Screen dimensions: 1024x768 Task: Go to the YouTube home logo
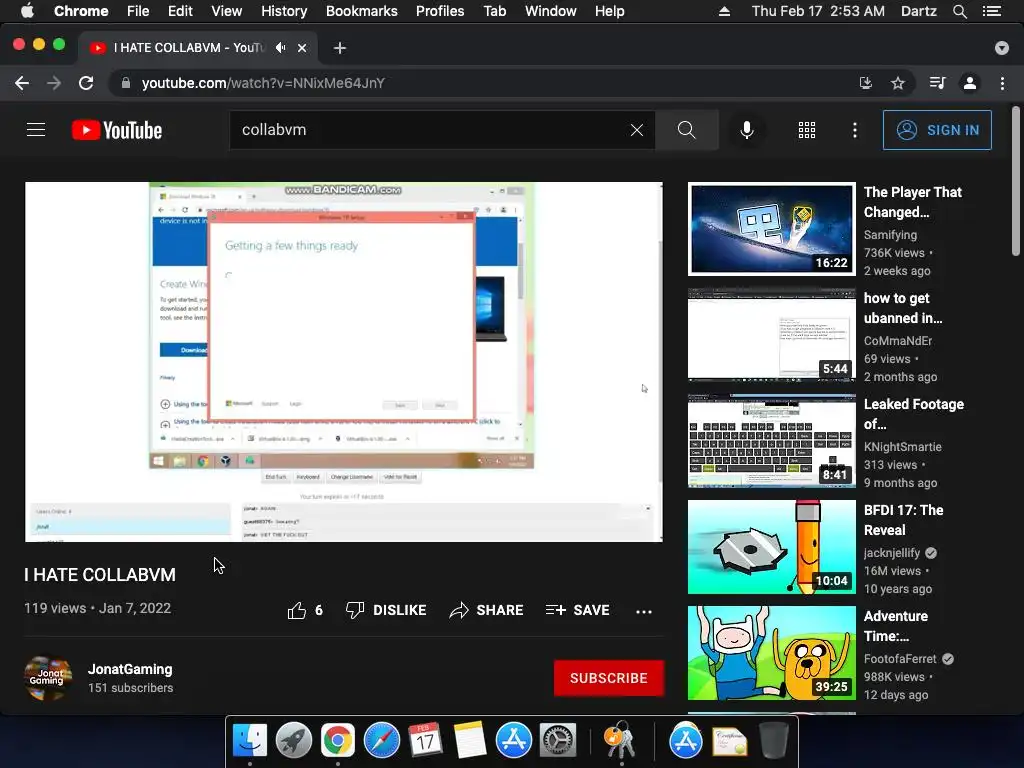pos(117,130)
